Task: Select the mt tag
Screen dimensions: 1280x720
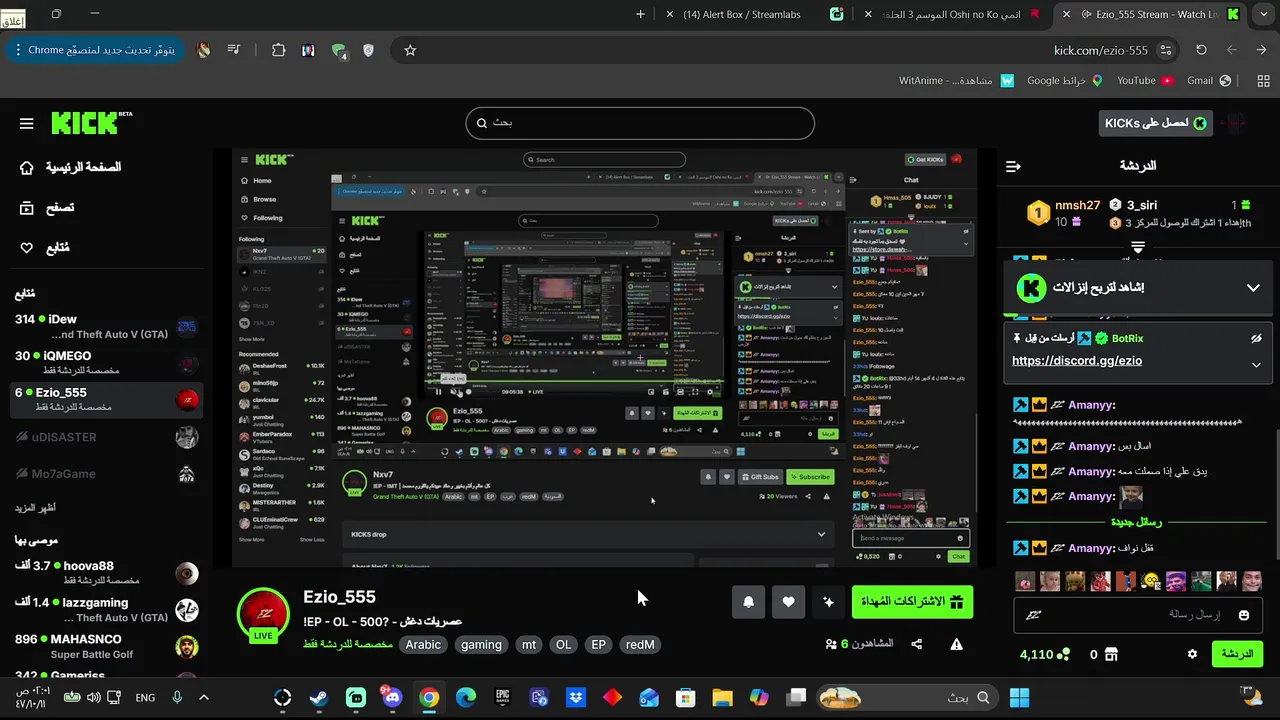Action: tap(529, 645)
